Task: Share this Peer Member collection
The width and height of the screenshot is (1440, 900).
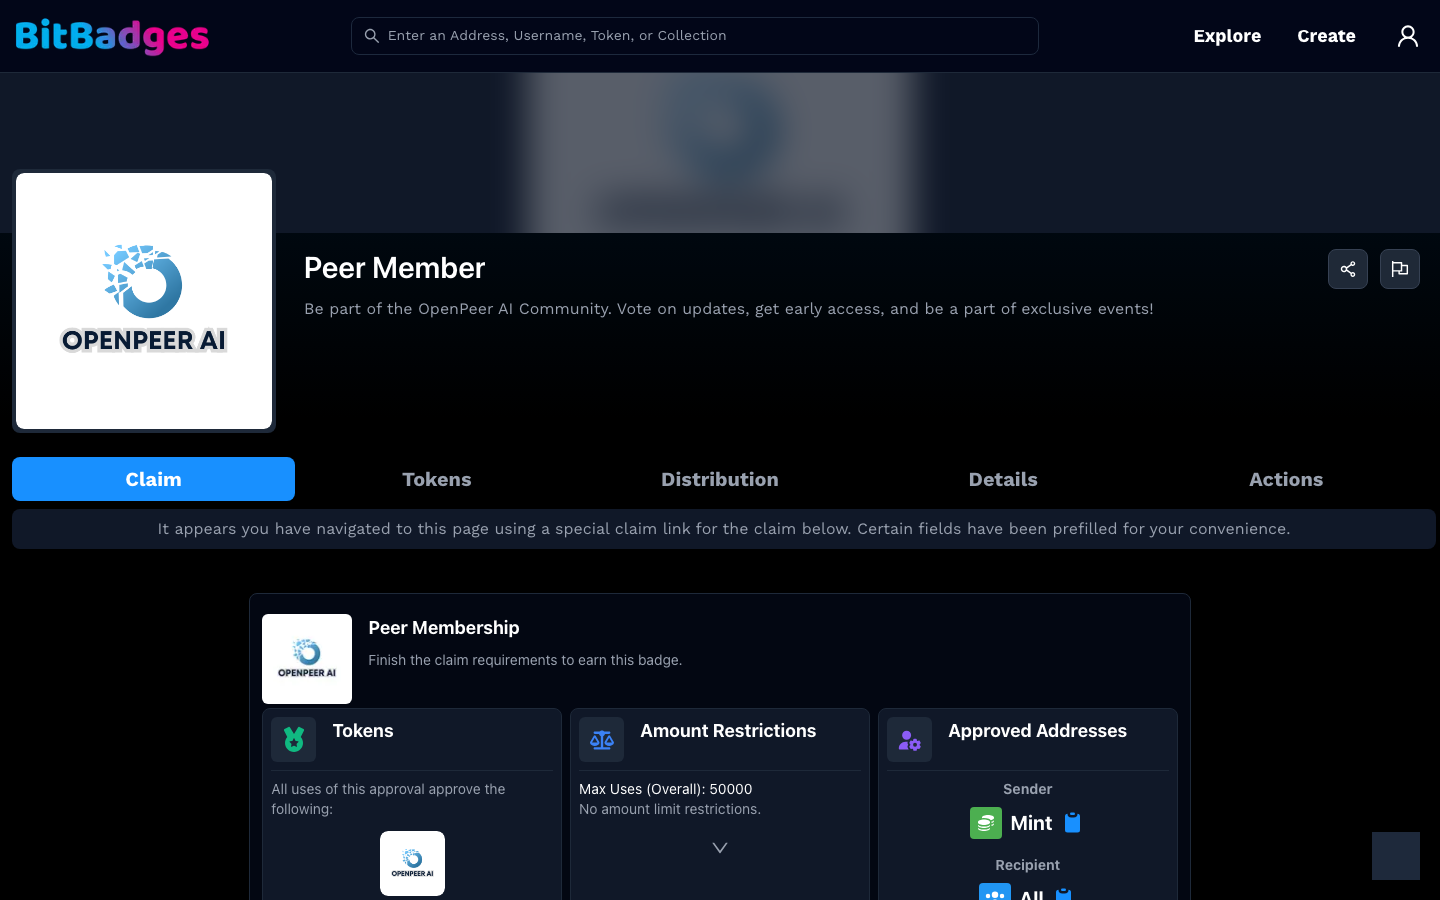Action: [1348, 269]
